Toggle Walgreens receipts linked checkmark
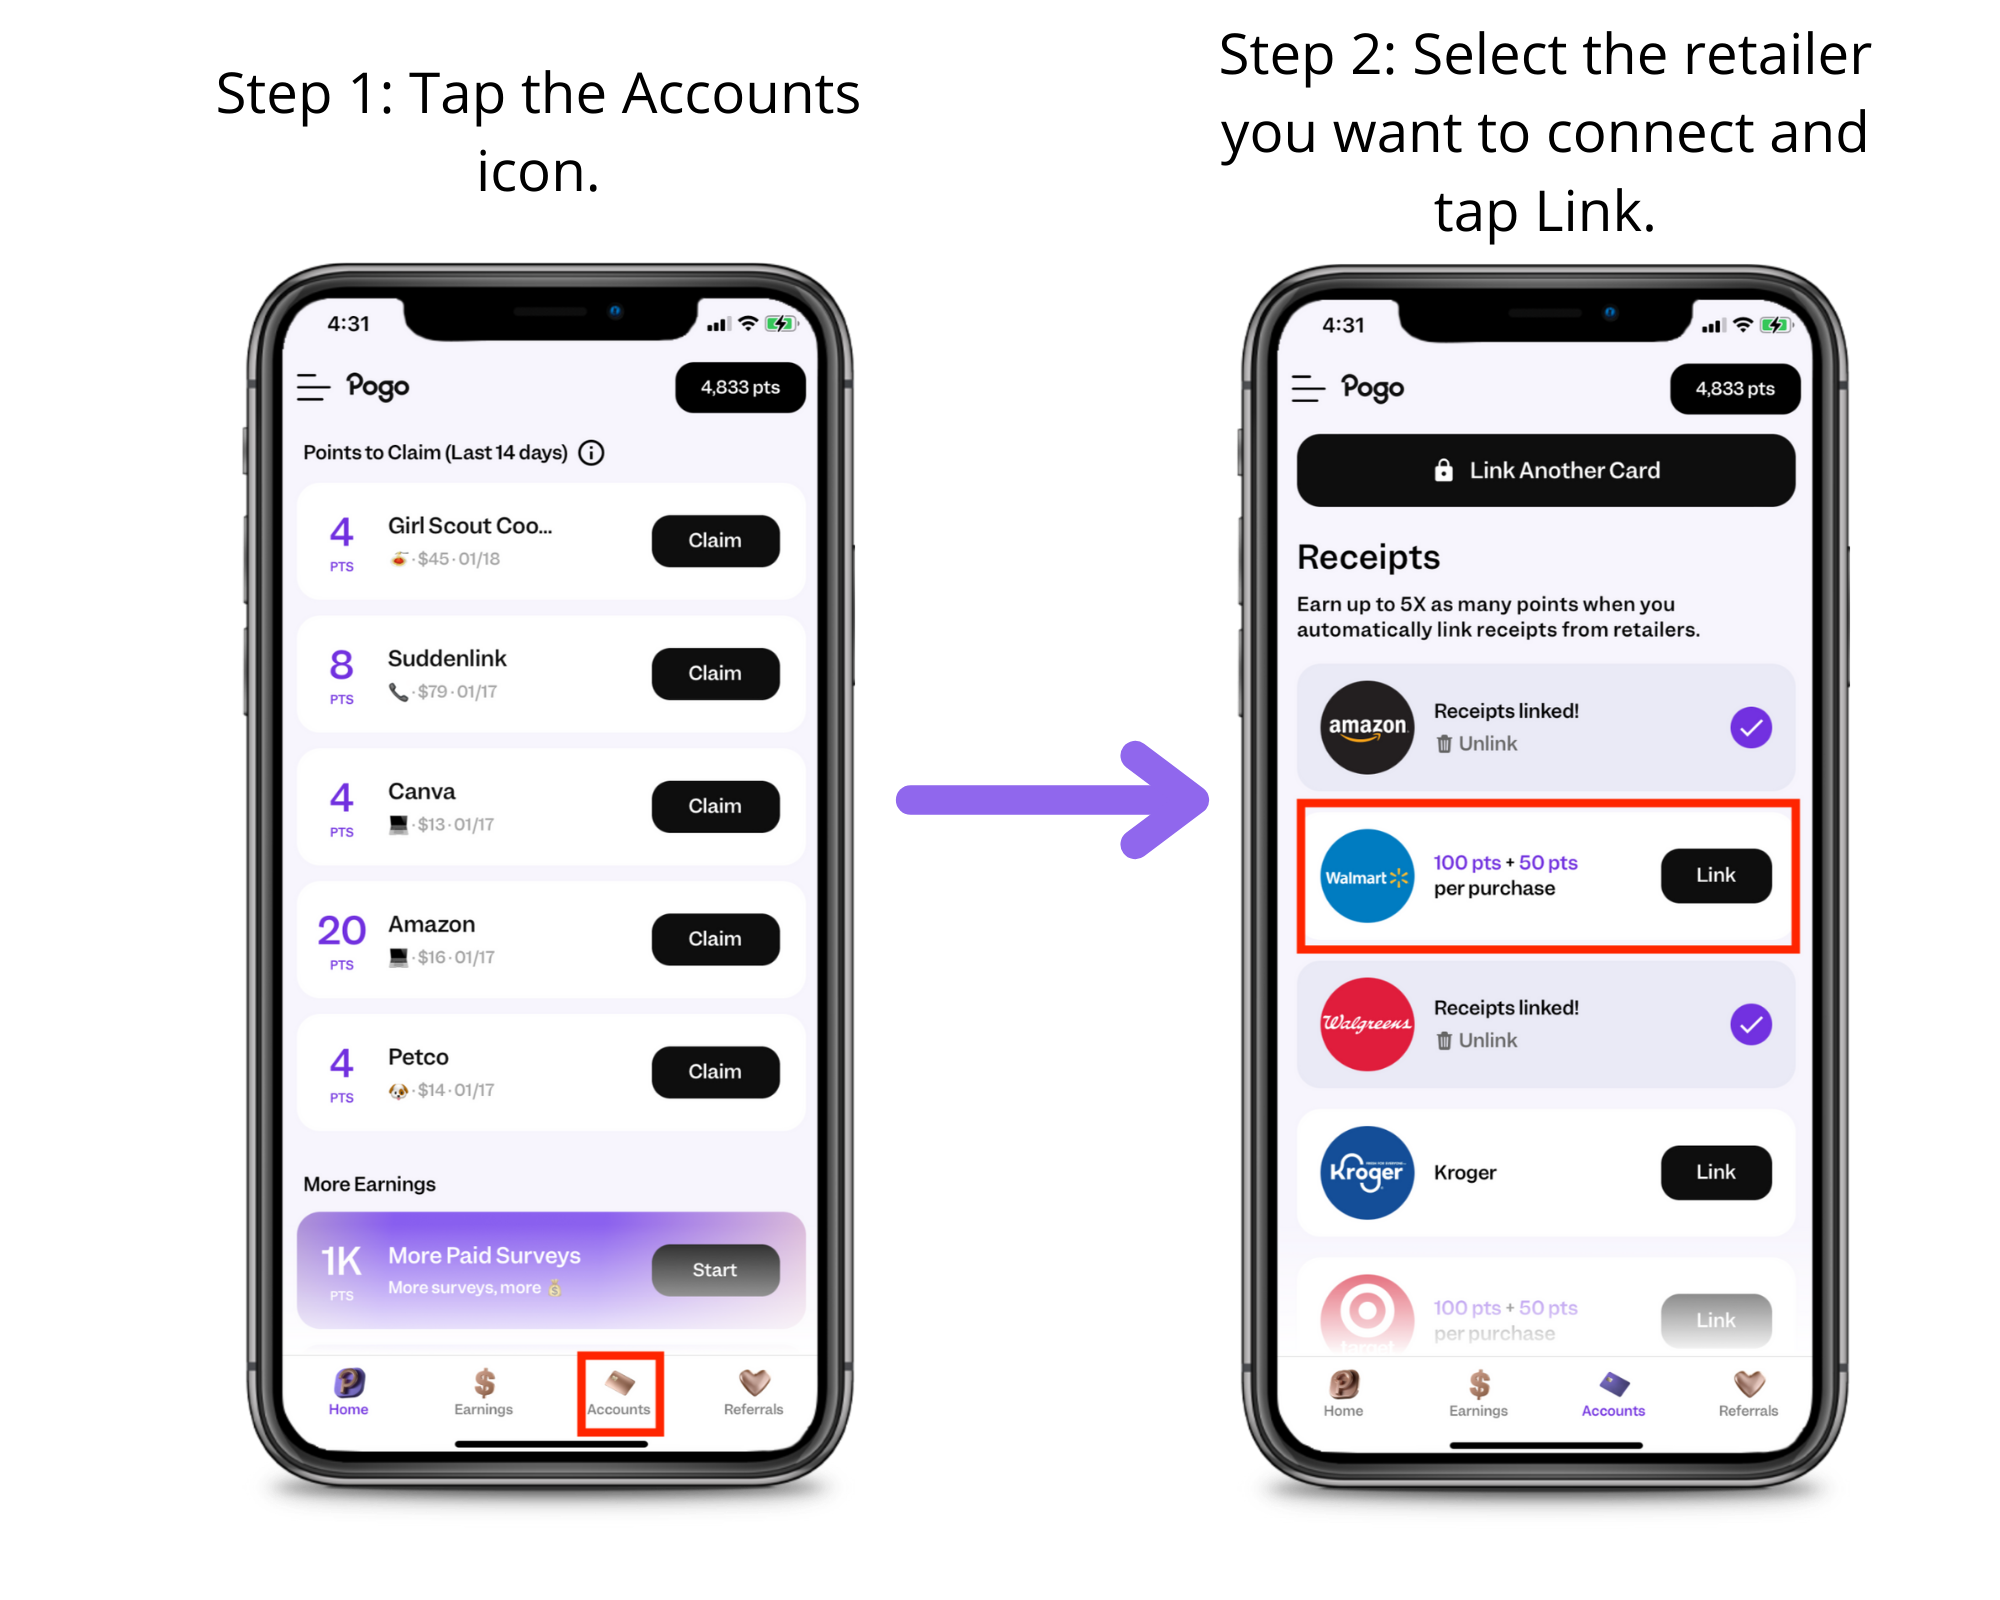Viewport: 2000px width, 1600px height. [x=1750, y=1025]
